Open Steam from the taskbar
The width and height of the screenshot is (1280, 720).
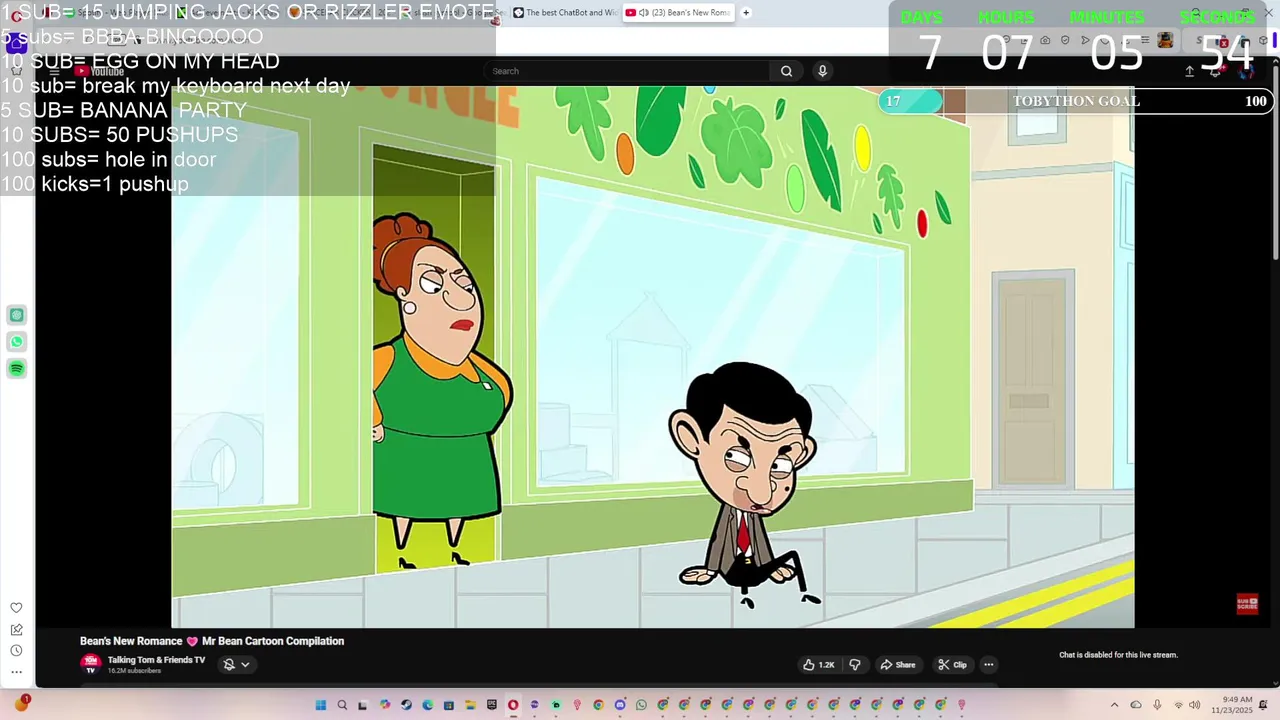(x=406, y=705)
